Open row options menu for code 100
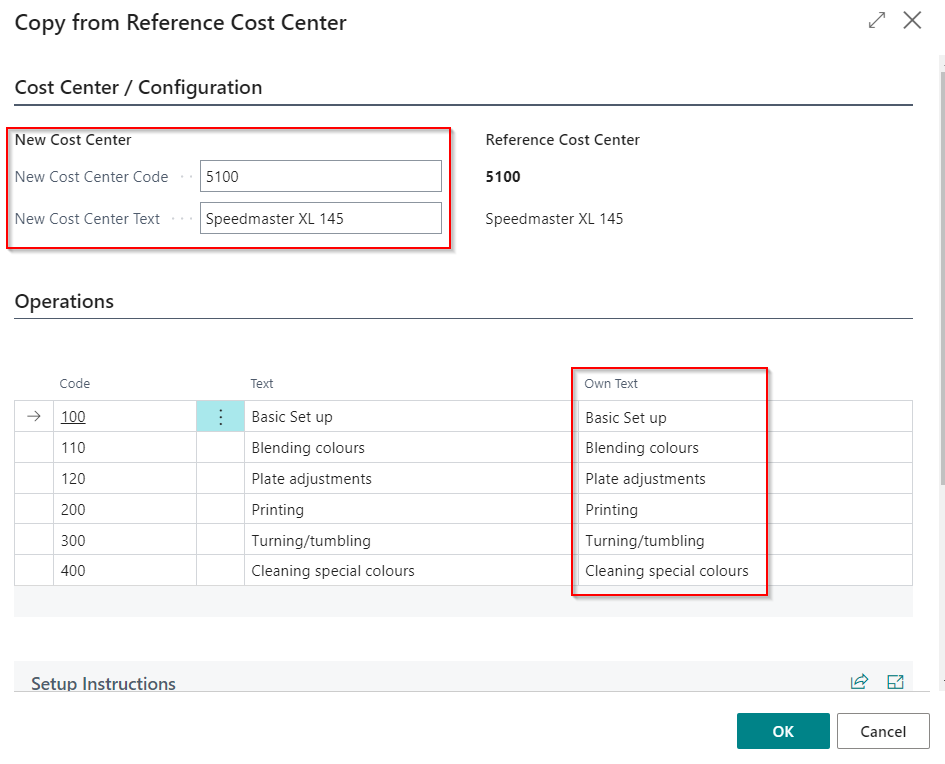 [x=221, y=416]
